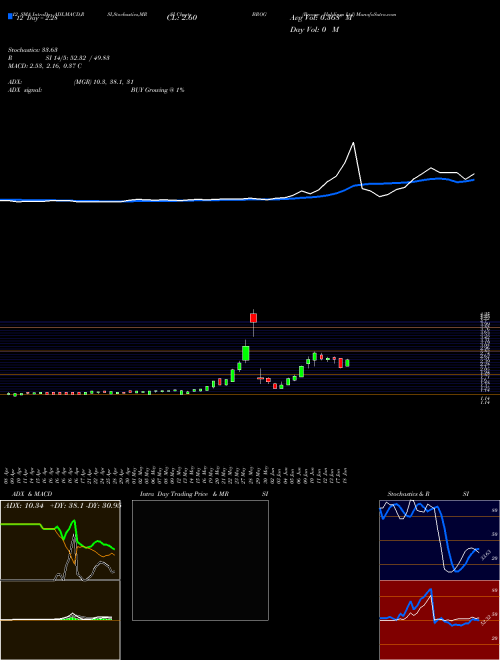Click the 'ADX signal:' label
The height and width of the screenshot is (660, 500).
[24, 90]
